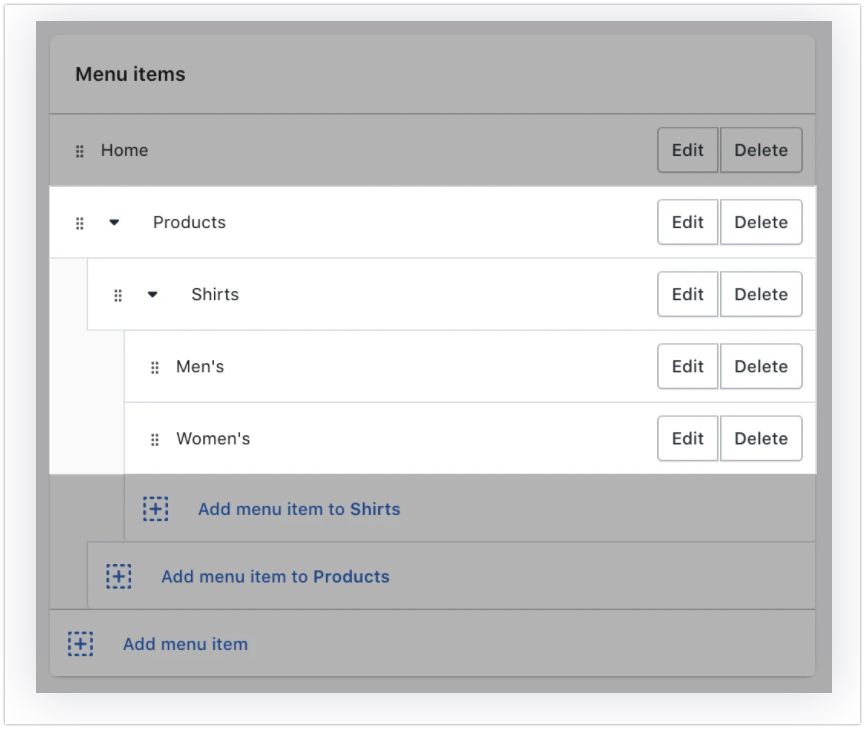This screenshot has height=729, width=865.
Task: Click the drag handle beside Women's
Action: coord(155,439)
